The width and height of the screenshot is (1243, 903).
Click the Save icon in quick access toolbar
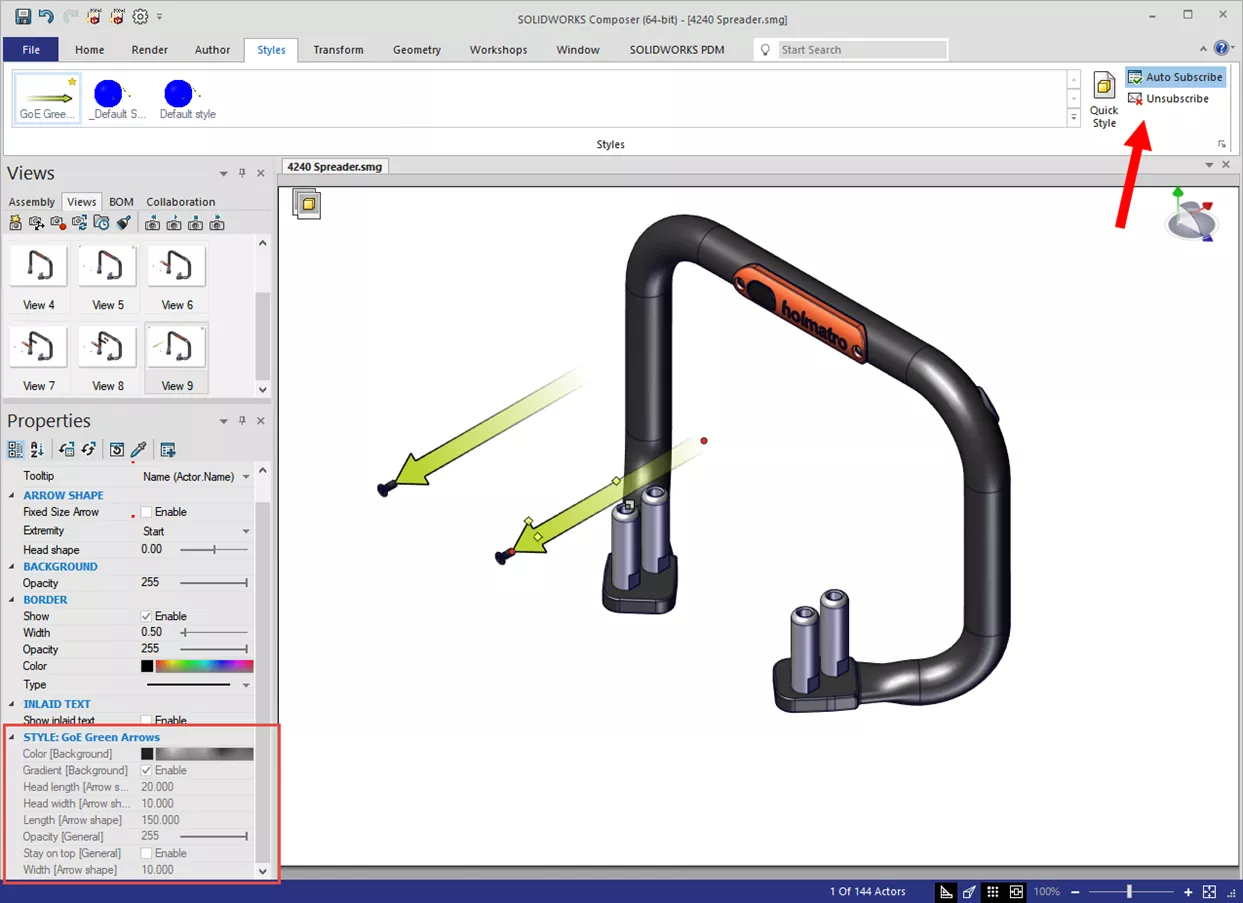(x=22, y=16)
